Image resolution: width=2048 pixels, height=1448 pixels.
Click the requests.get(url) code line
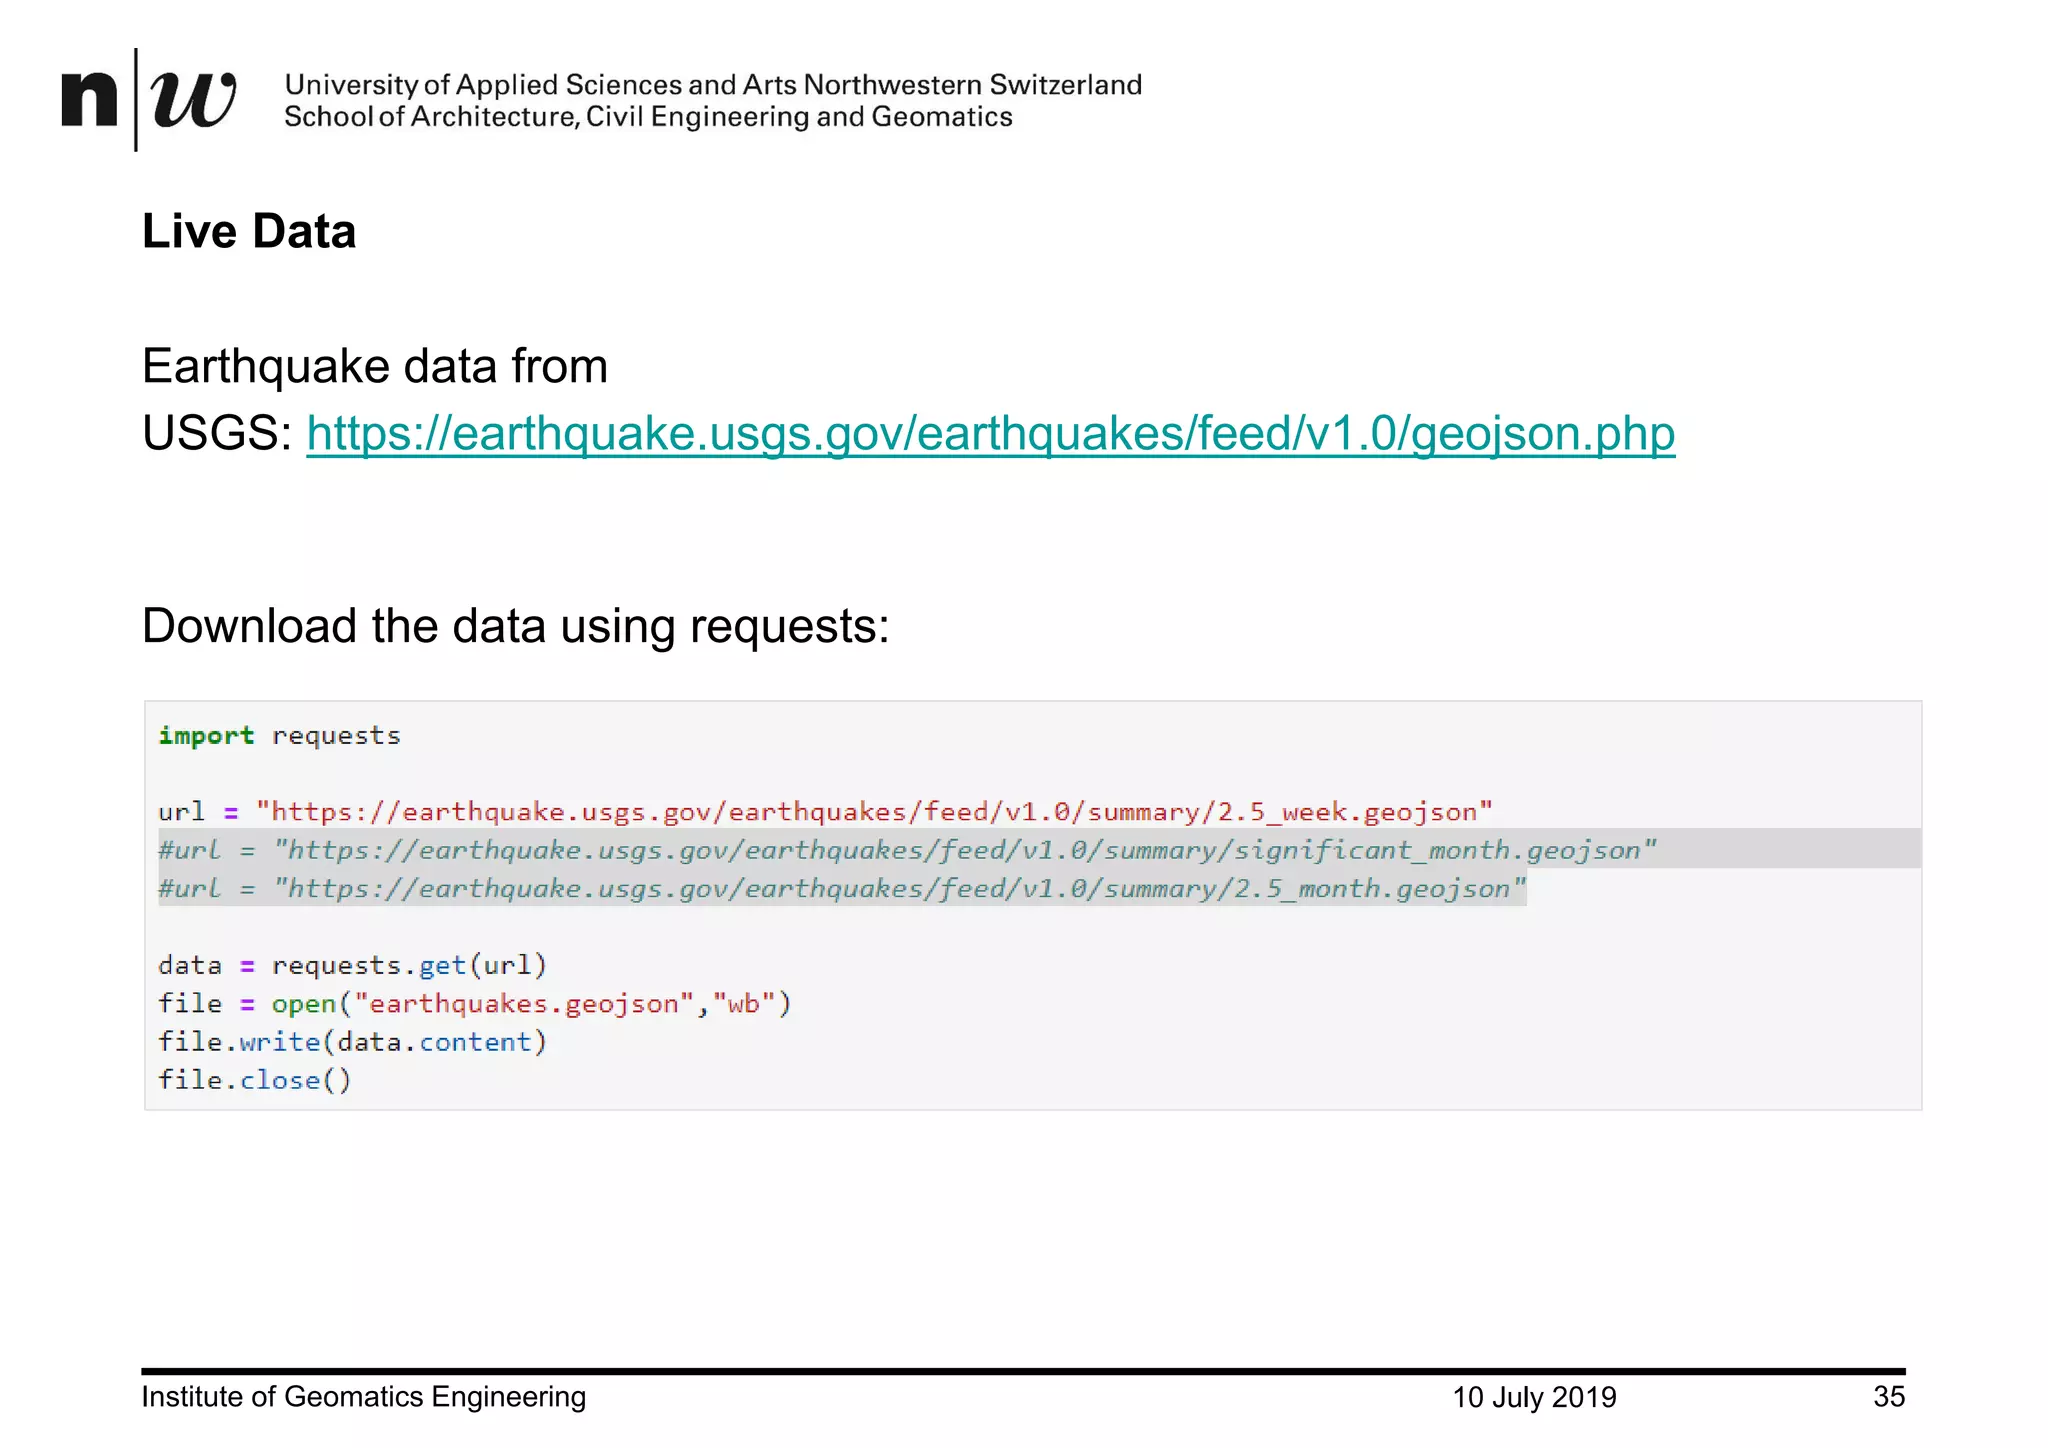[x=352, y=965]
